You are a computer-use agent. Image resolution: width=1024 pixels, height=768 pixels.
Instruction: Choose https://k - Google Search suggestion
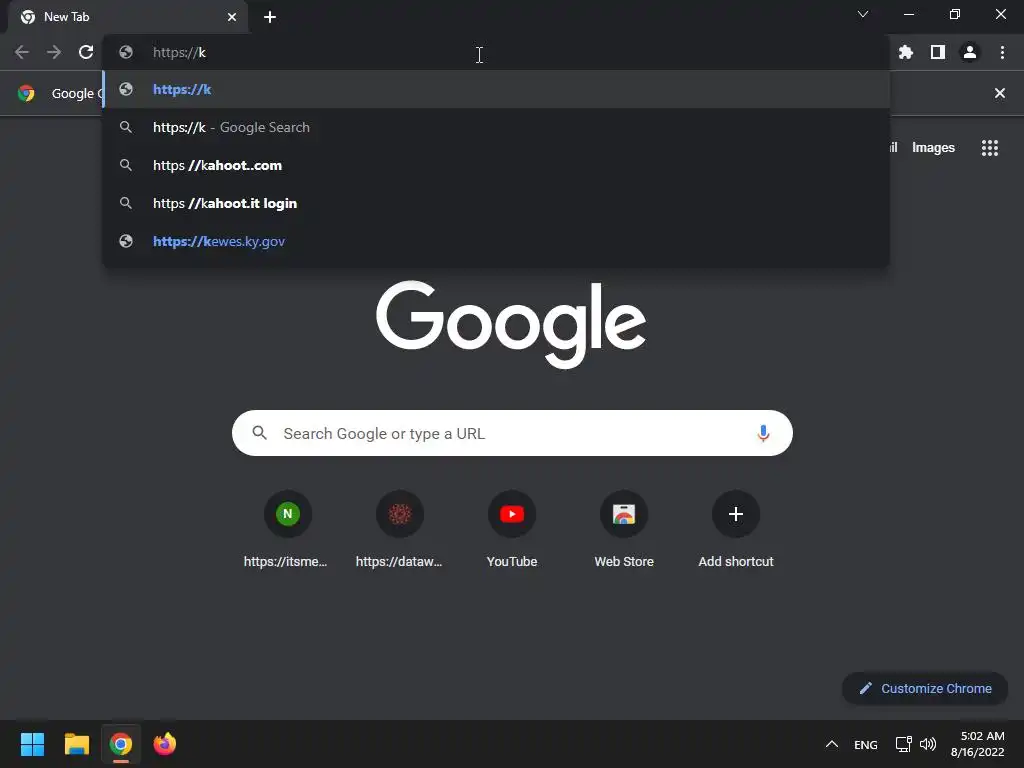pyautogui.click(x=496, y=127)
